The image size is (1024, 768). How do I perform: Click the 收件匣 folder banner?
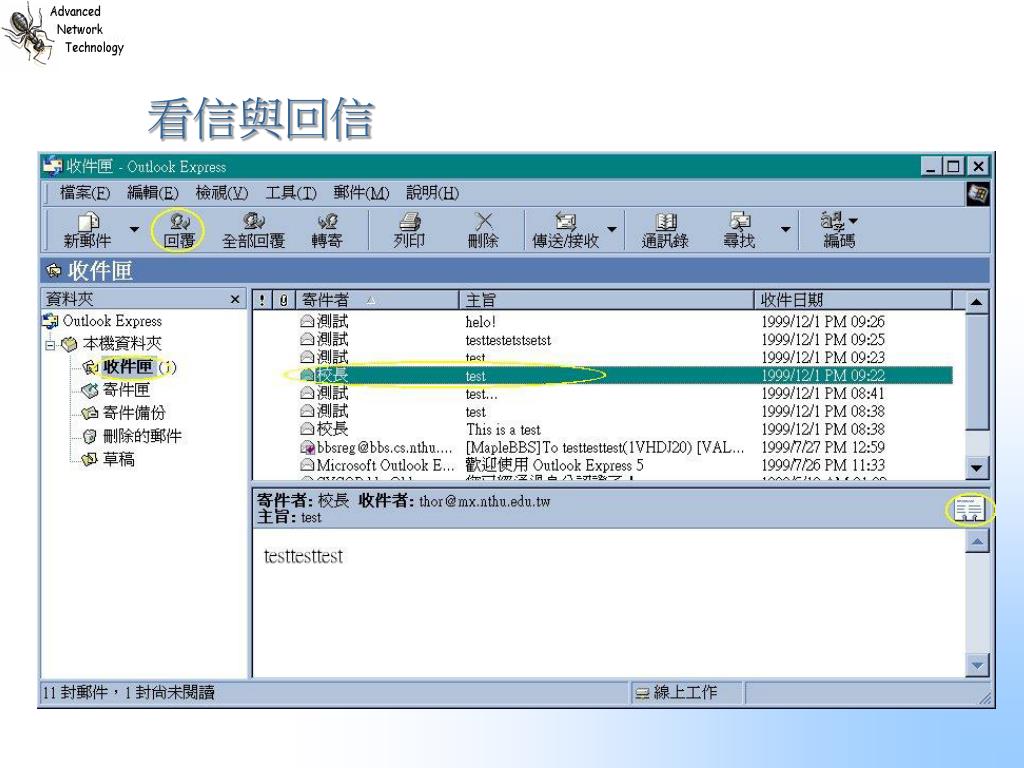pos(515,270)
